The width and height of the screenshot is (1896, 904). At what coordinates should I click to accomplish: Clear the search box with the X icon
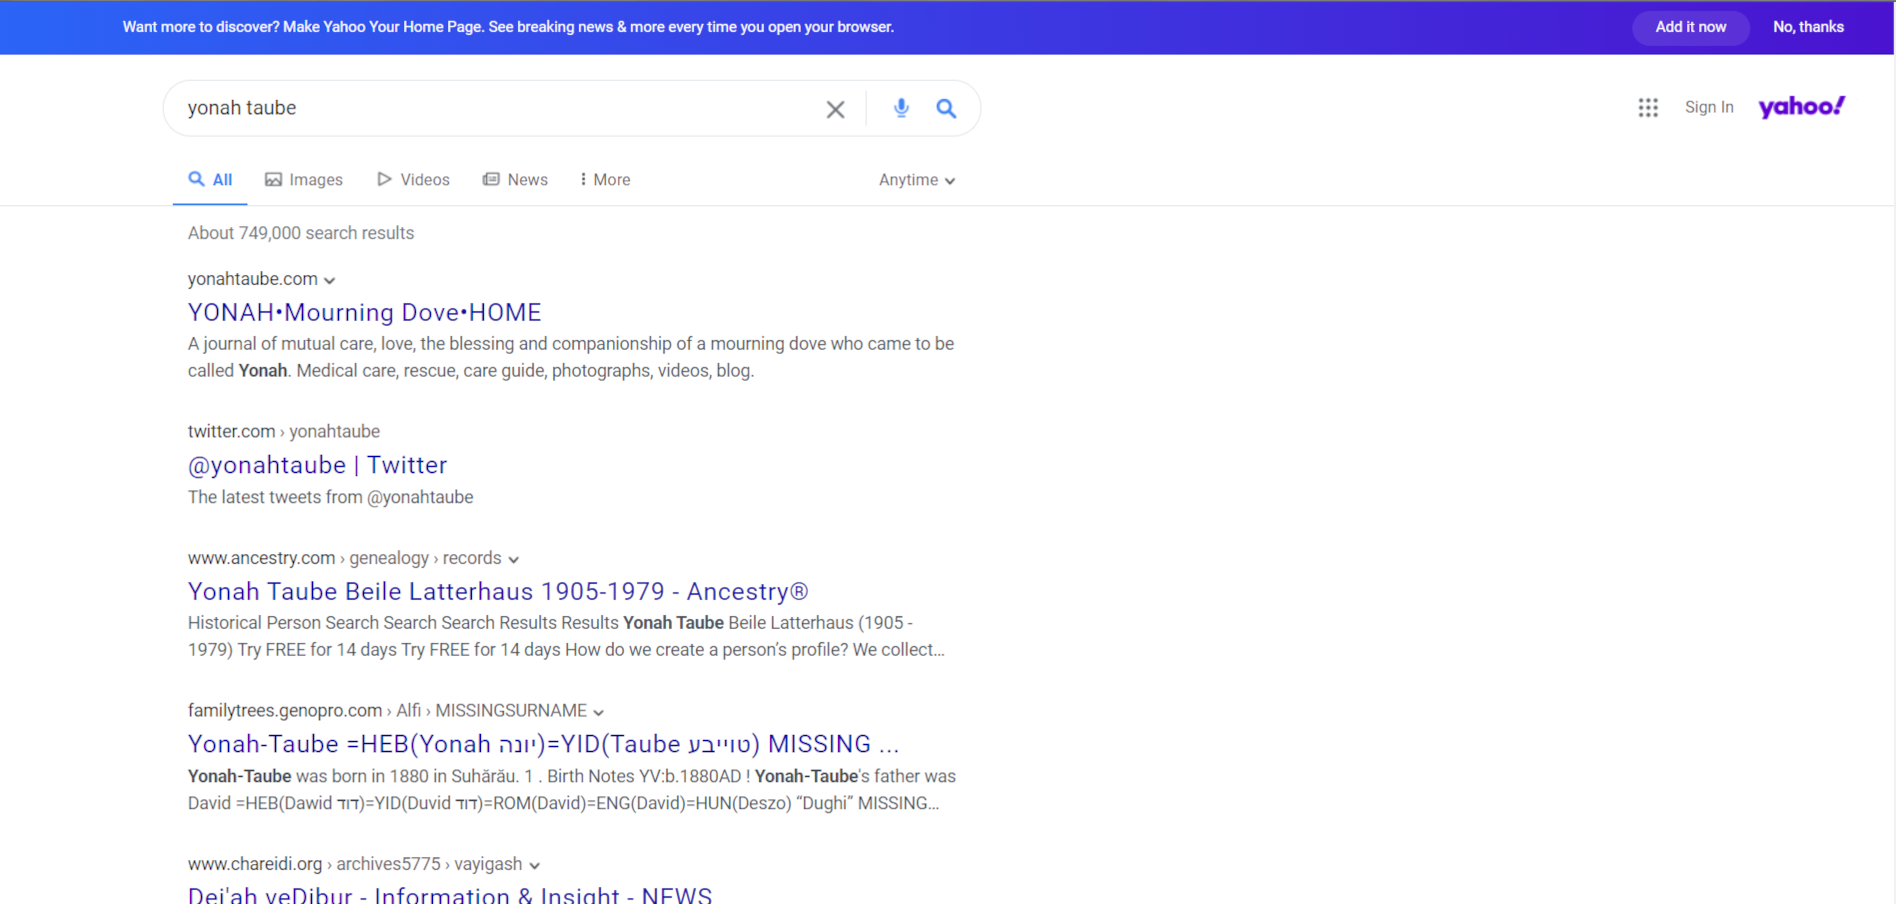pyautogui.click(x=835, y=109)
